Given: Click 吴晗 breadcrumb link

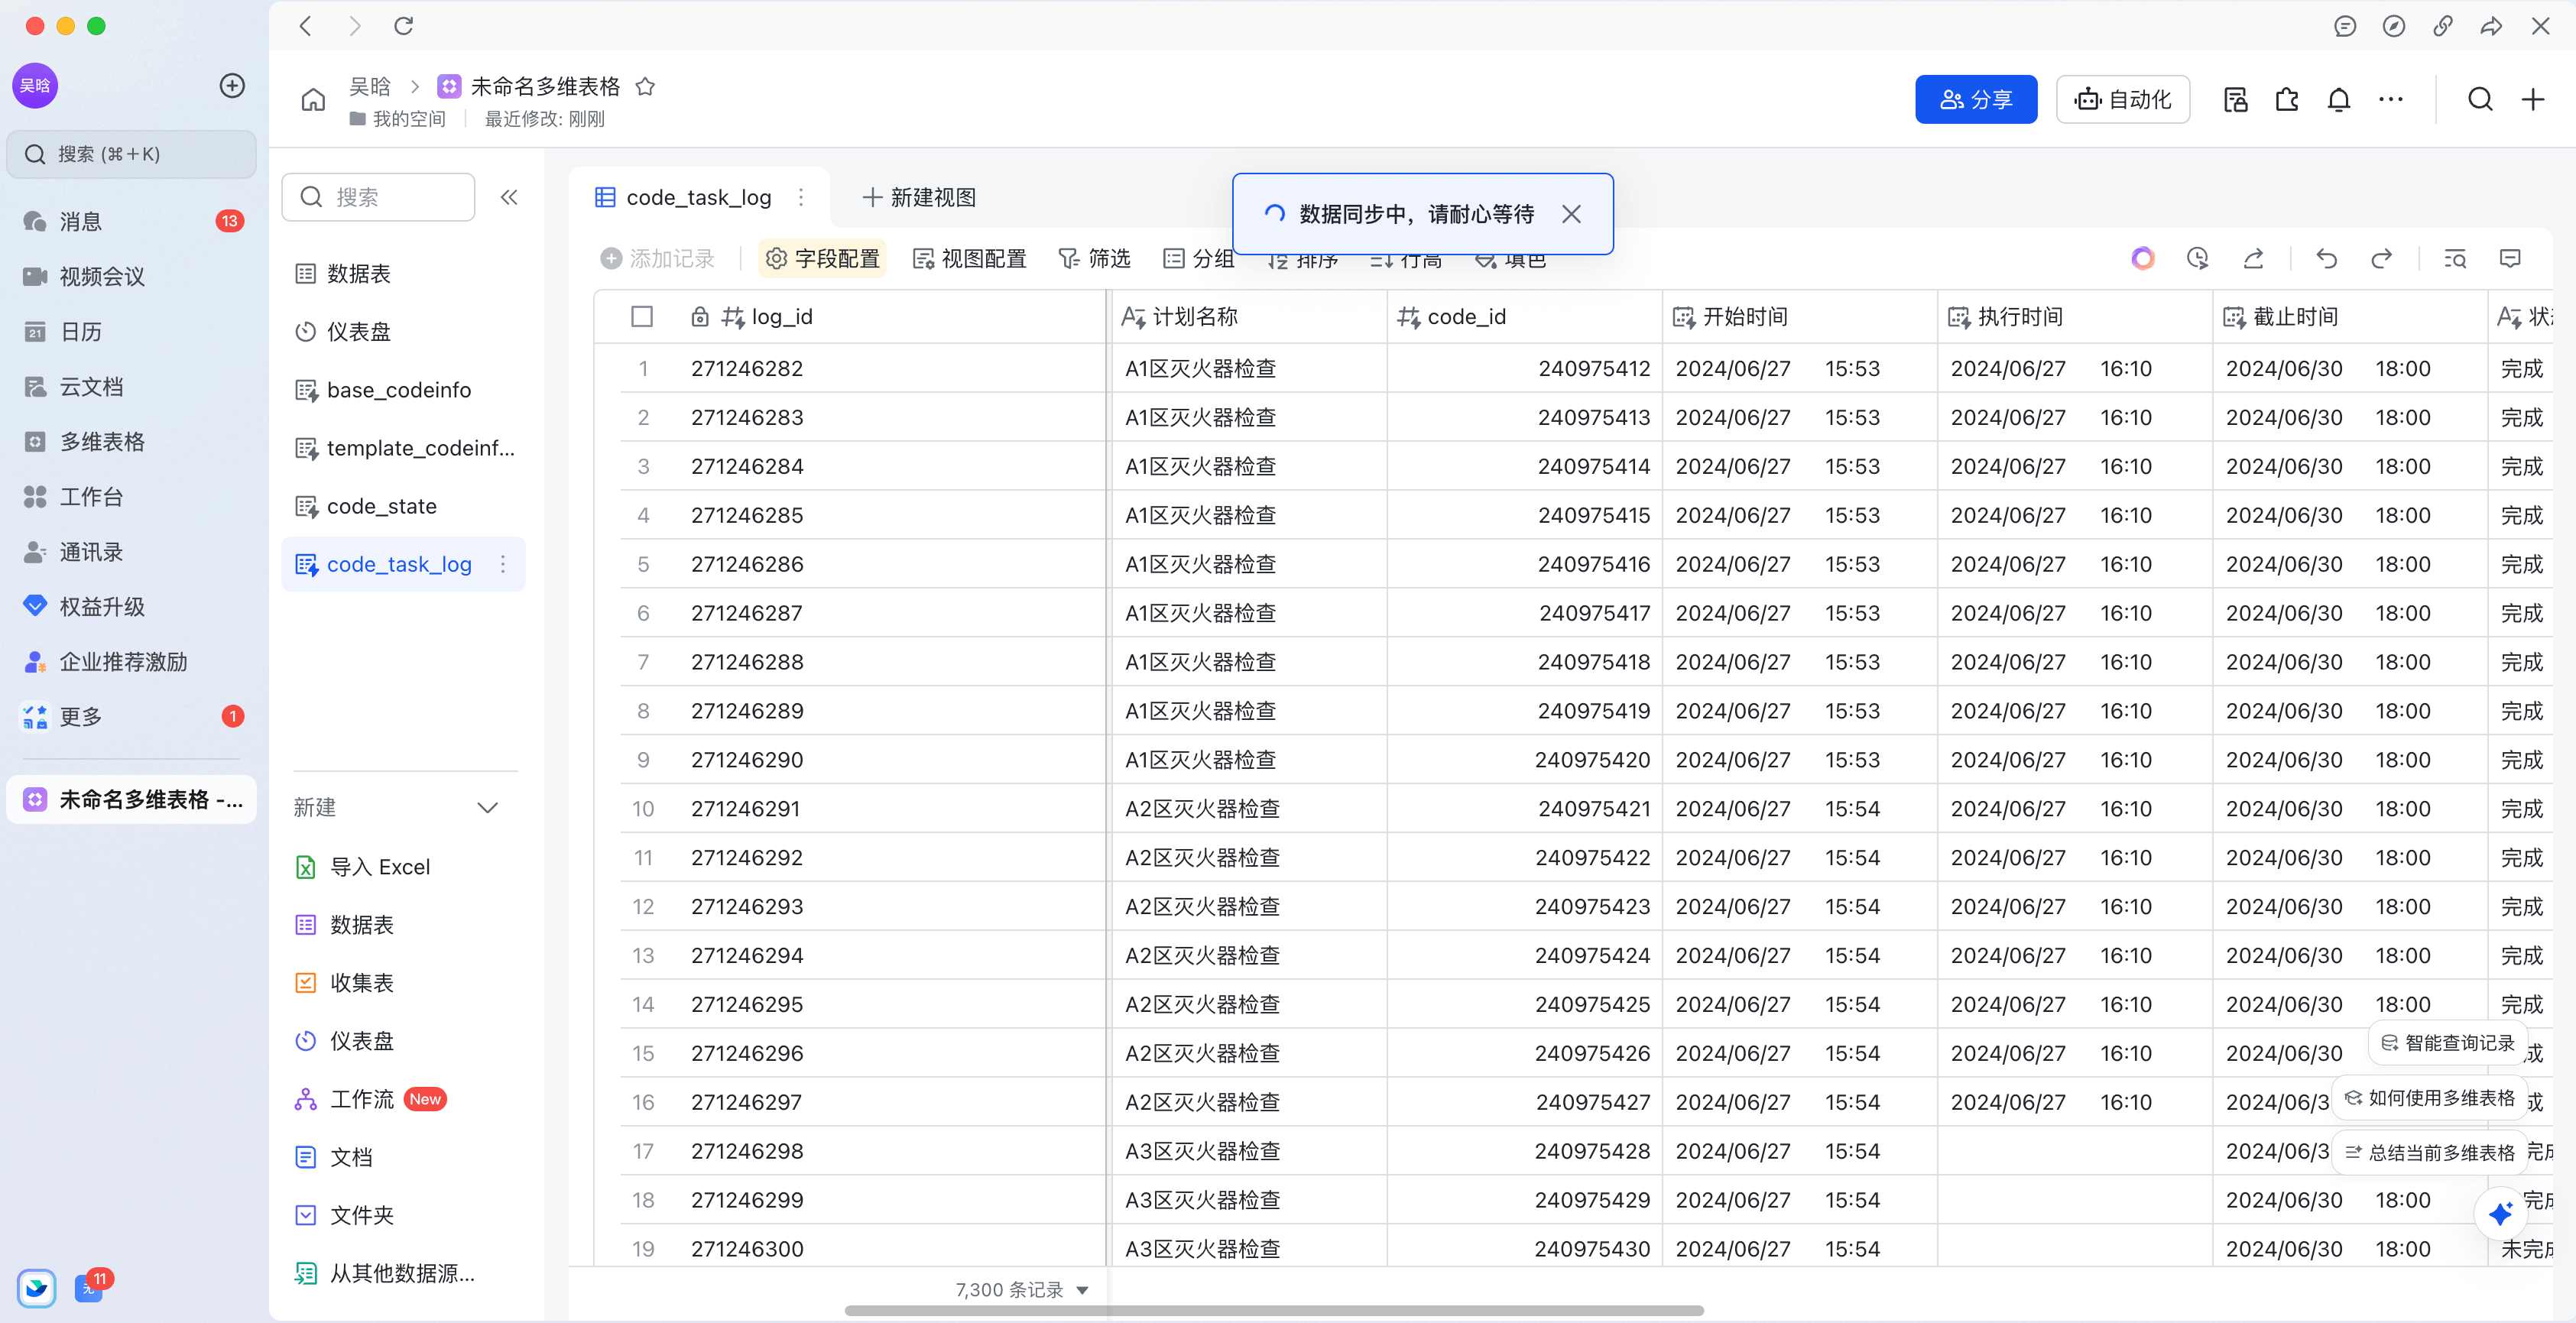Looking at the screenshot, I should click(369, 87).
